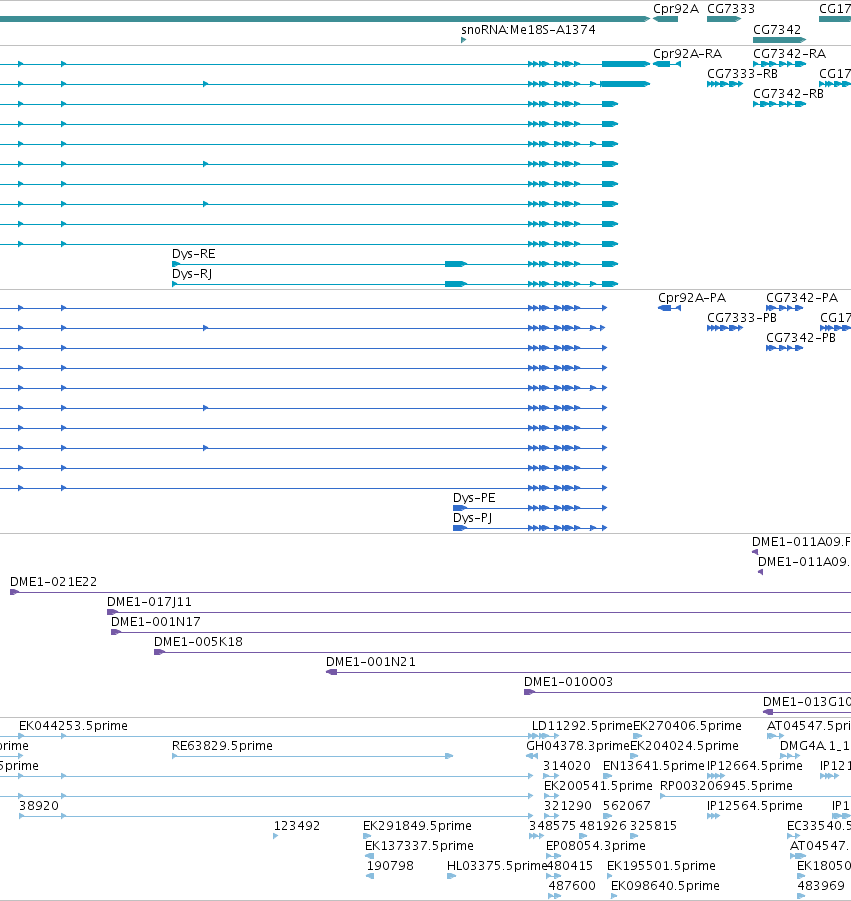851x901 pixels.
Task: Click the CG7342 gene bar
Action: click(779, 40)
